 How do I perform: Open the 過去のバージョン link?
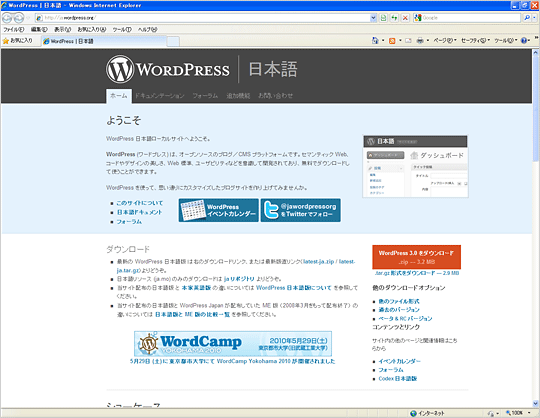click(x=399, y=310)
